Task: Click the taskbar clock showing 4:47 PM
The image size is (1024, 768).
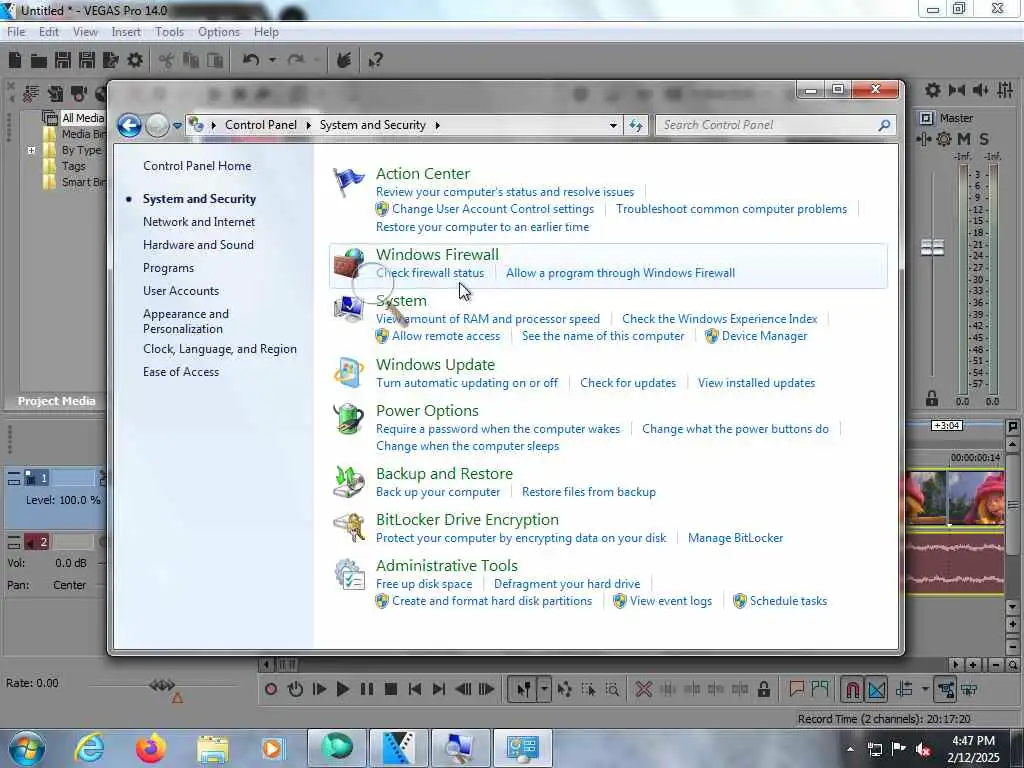Action: pyautogui.click(x=973, y=749)
